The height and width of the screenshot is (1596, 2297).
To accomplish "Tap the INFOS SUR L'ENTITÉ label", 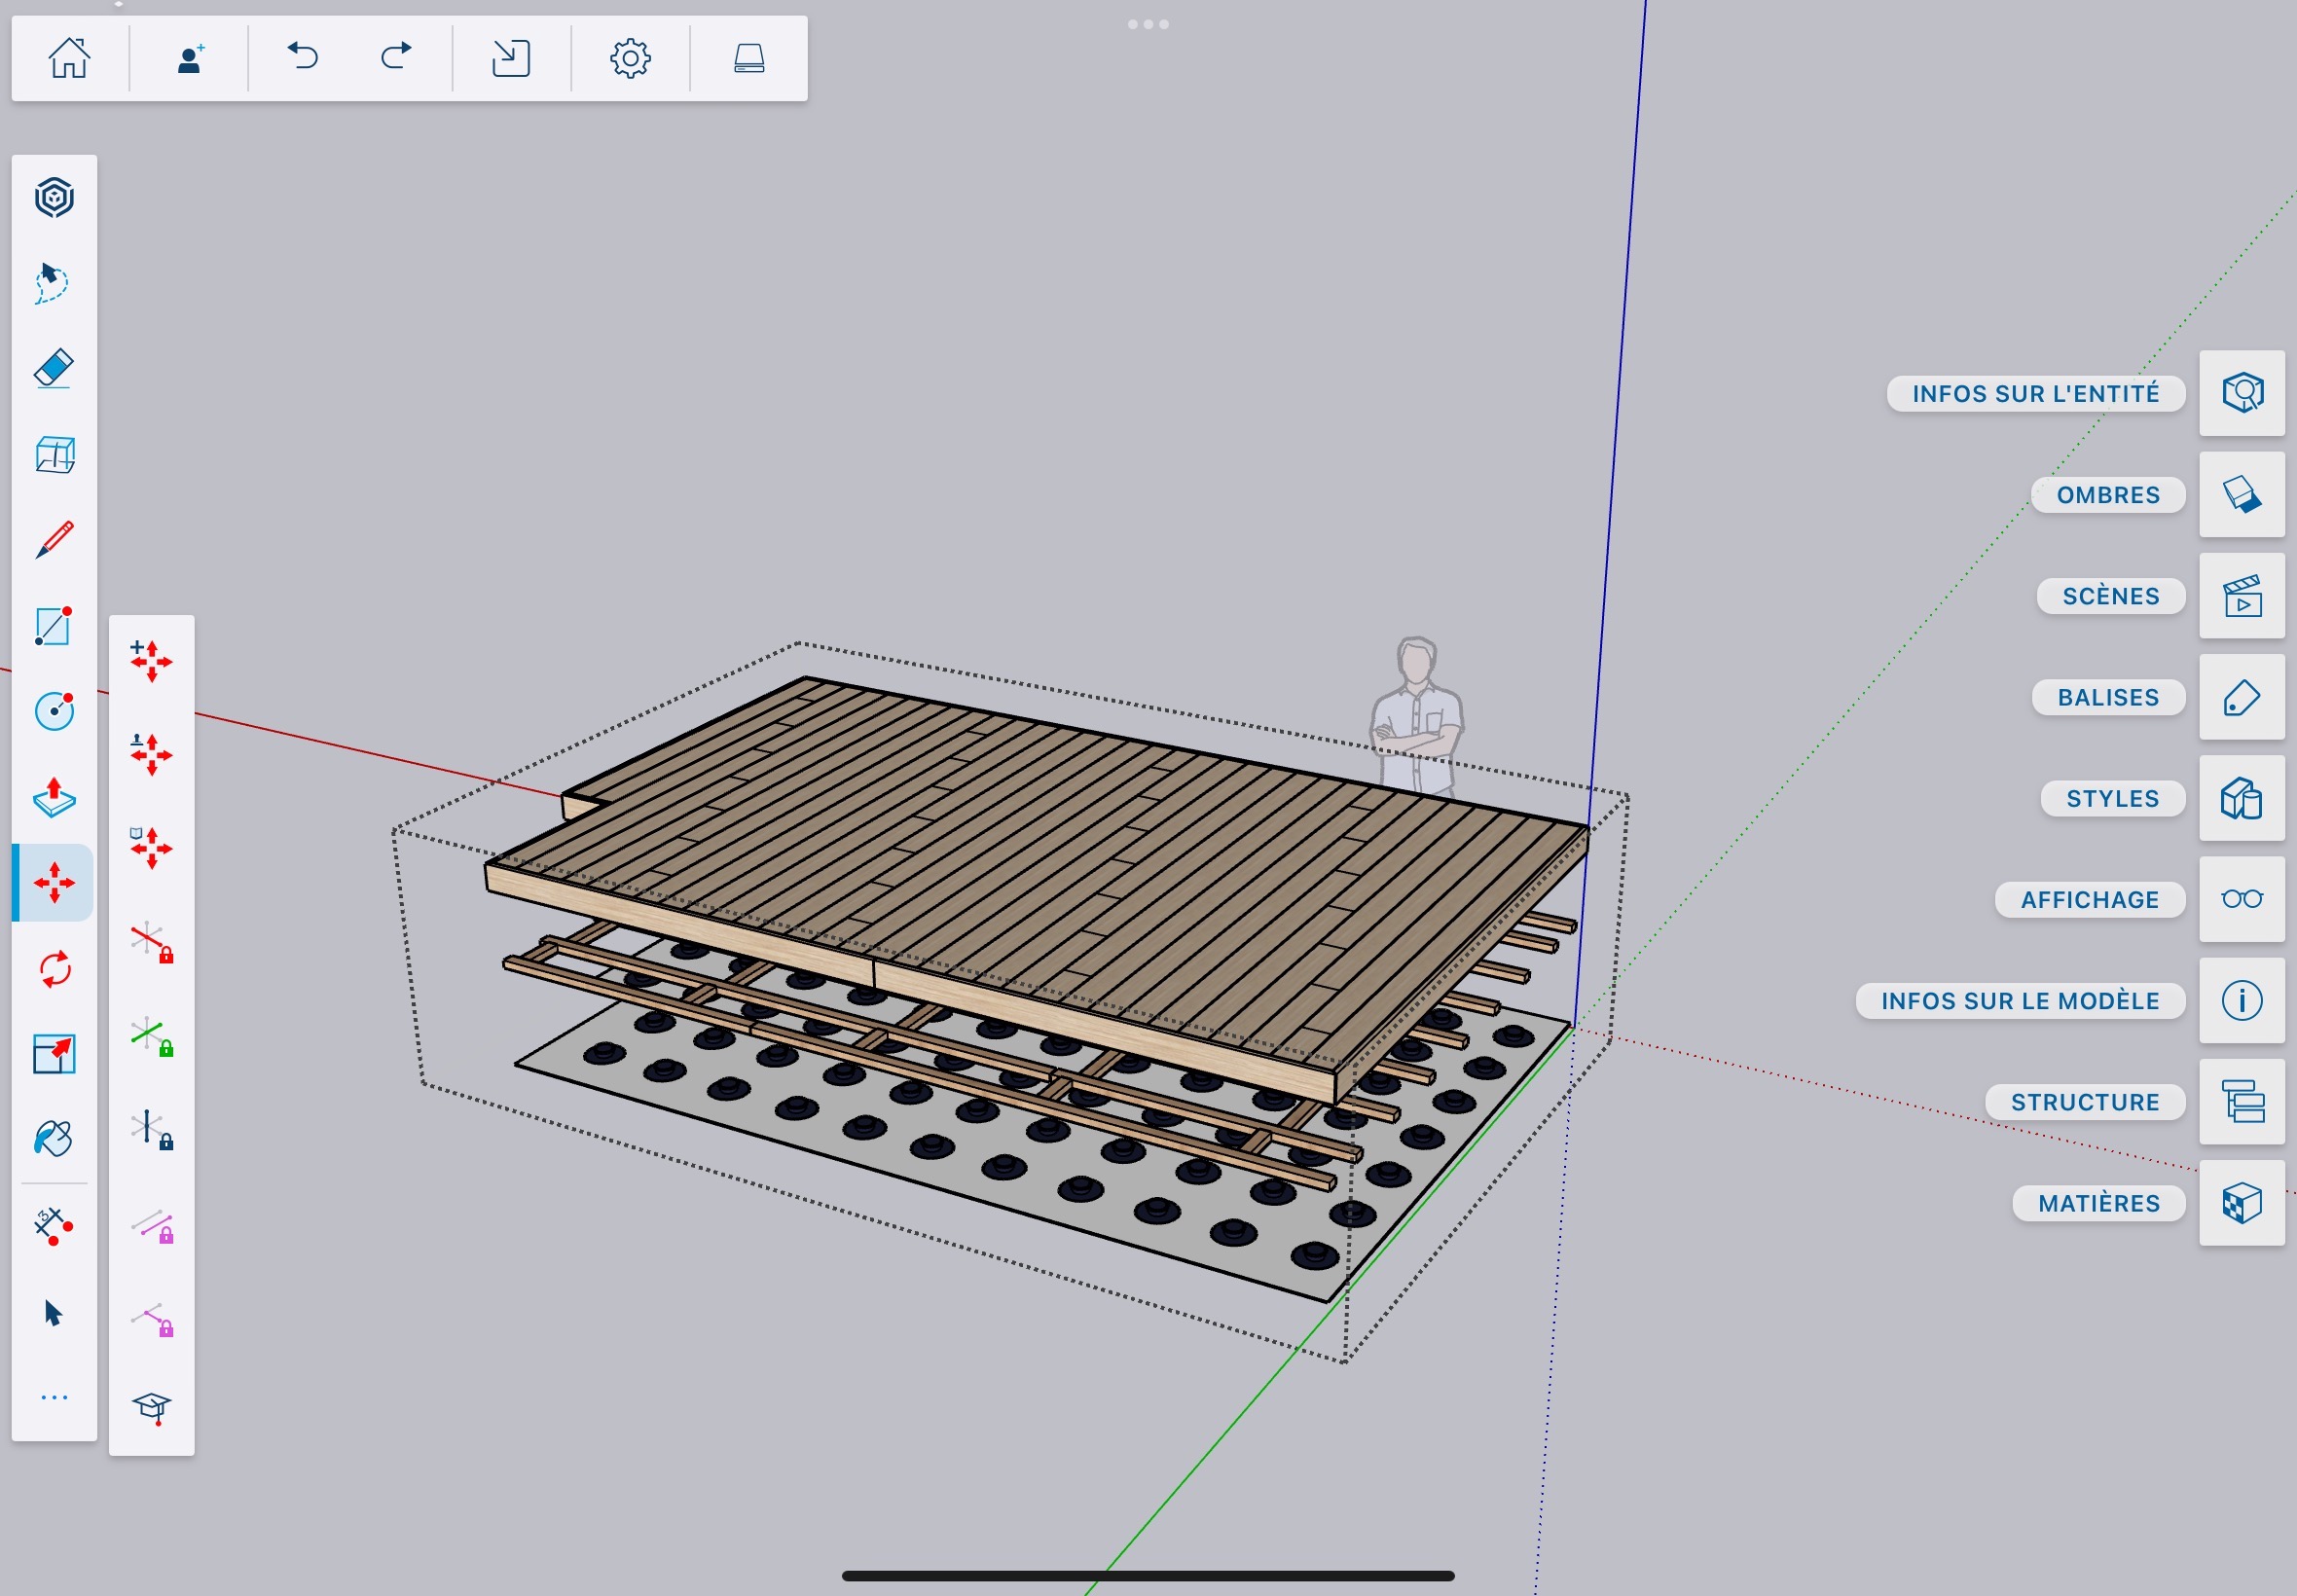I will click(2036, 394).
